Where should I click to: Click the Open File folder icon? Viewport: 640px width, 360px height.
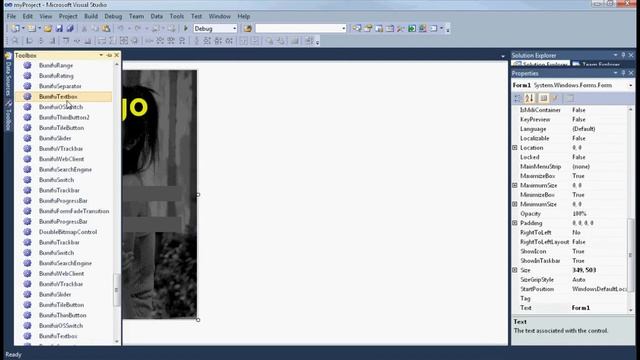(48, 29)
